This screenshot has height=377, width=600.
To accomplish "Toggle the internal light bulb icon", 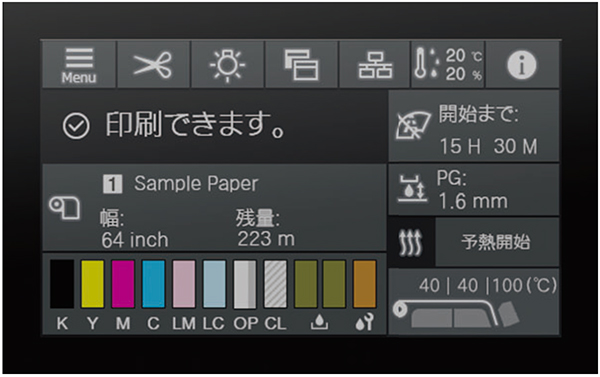I will 227,65.
